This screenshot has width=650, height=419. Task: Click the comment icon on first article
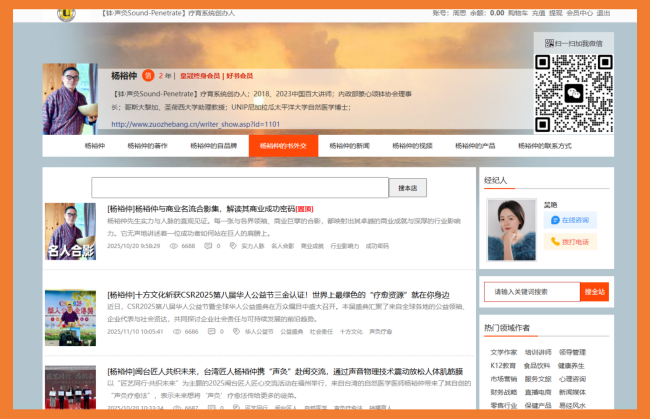click(x=208, y=245)
